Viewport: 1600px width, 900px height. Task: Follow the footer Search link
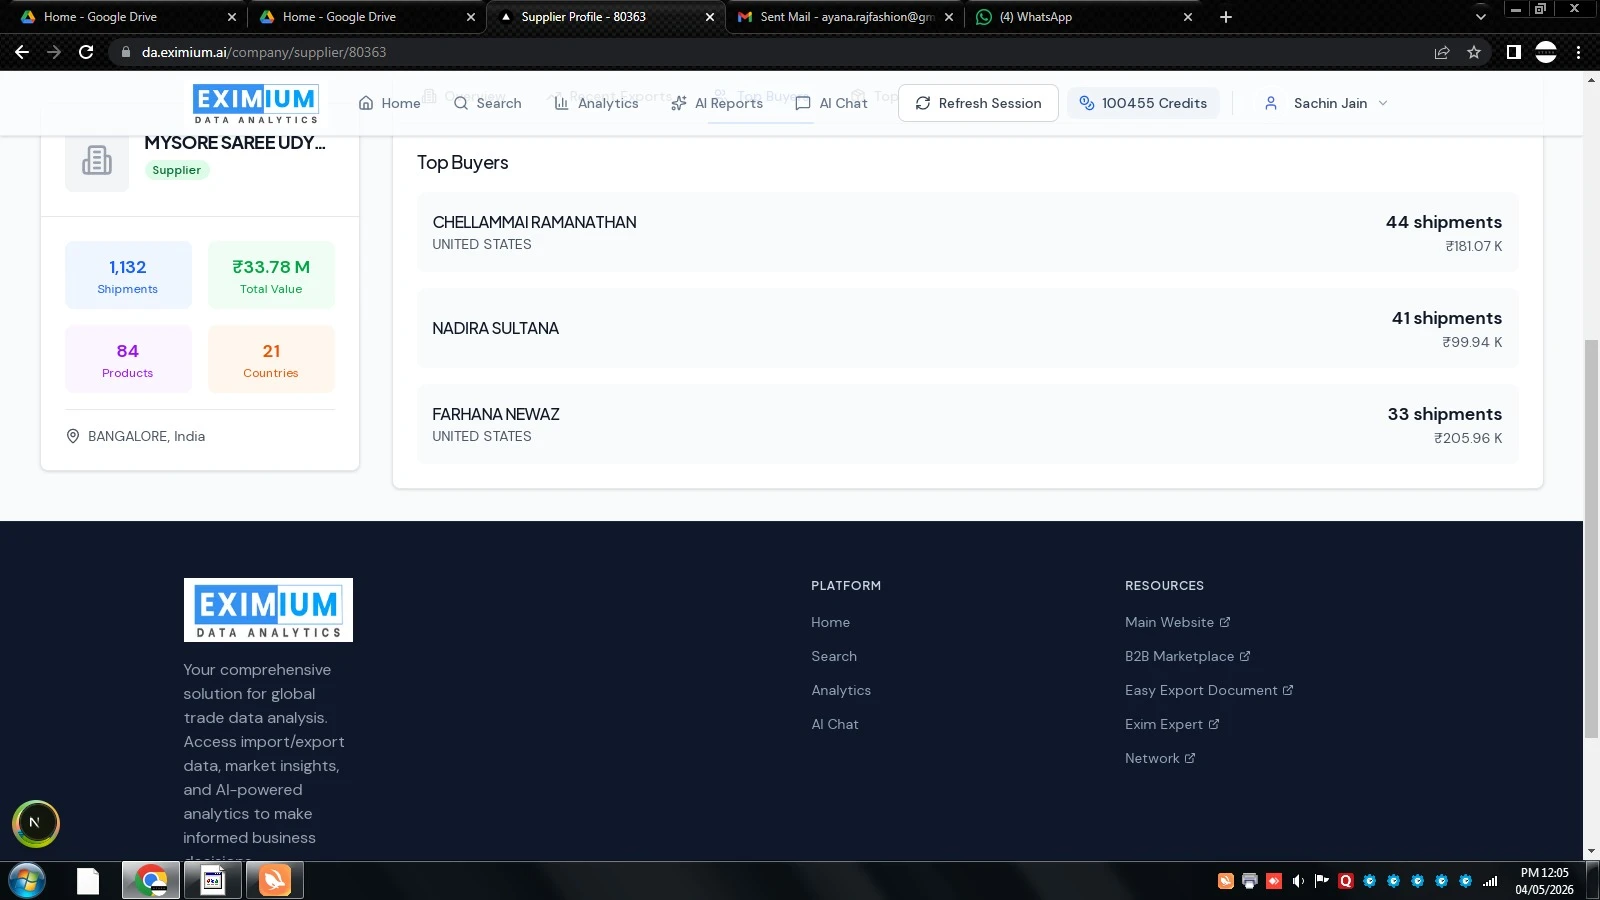coord(834,656)
